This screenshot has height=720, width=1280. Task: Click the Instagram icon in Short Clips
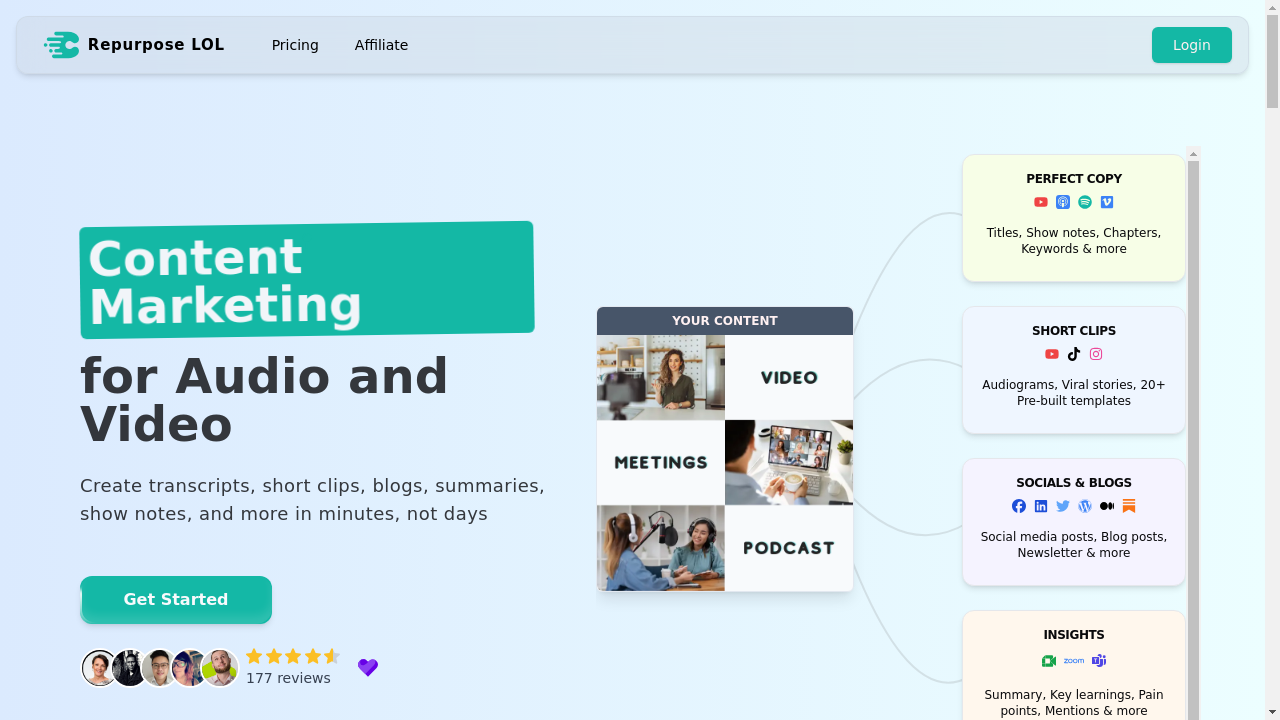click(1096, 354)
